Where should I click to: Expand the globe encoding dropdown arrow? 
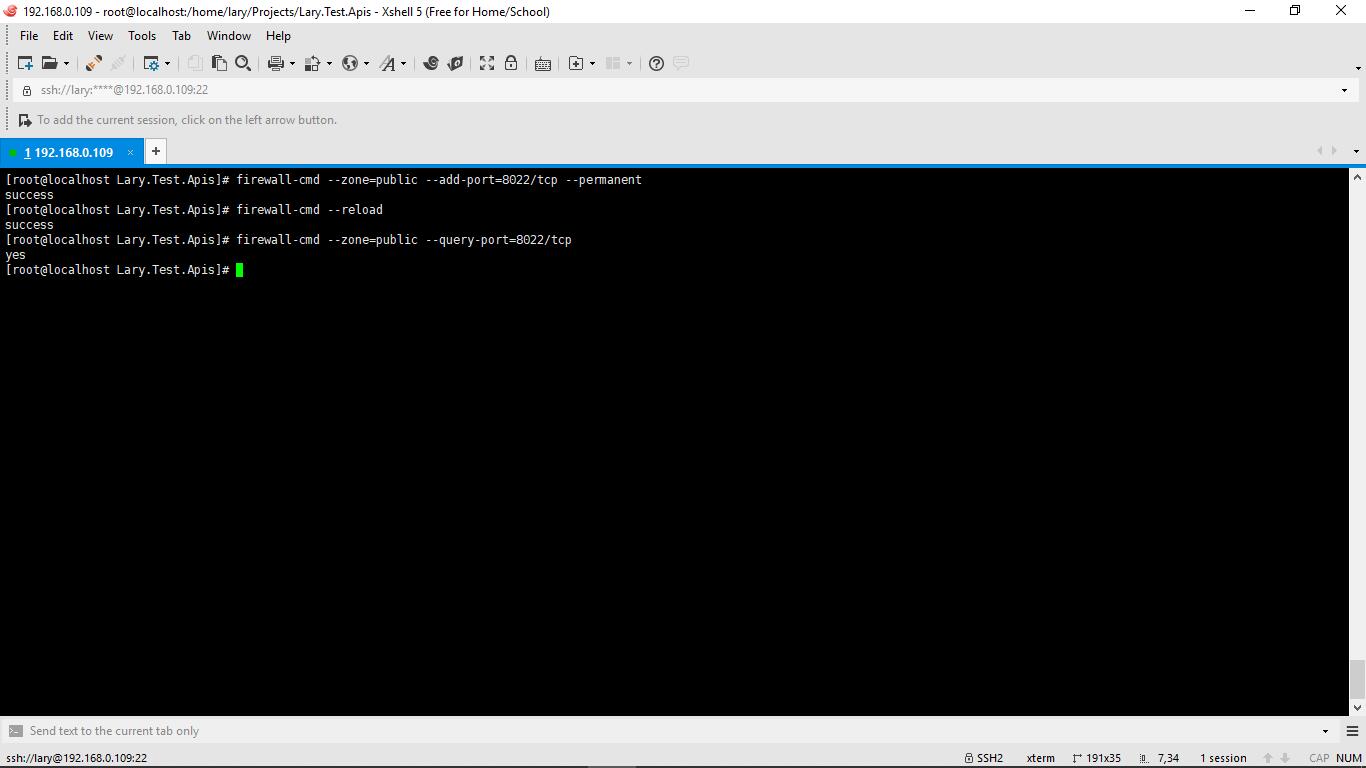pos(366,63)
